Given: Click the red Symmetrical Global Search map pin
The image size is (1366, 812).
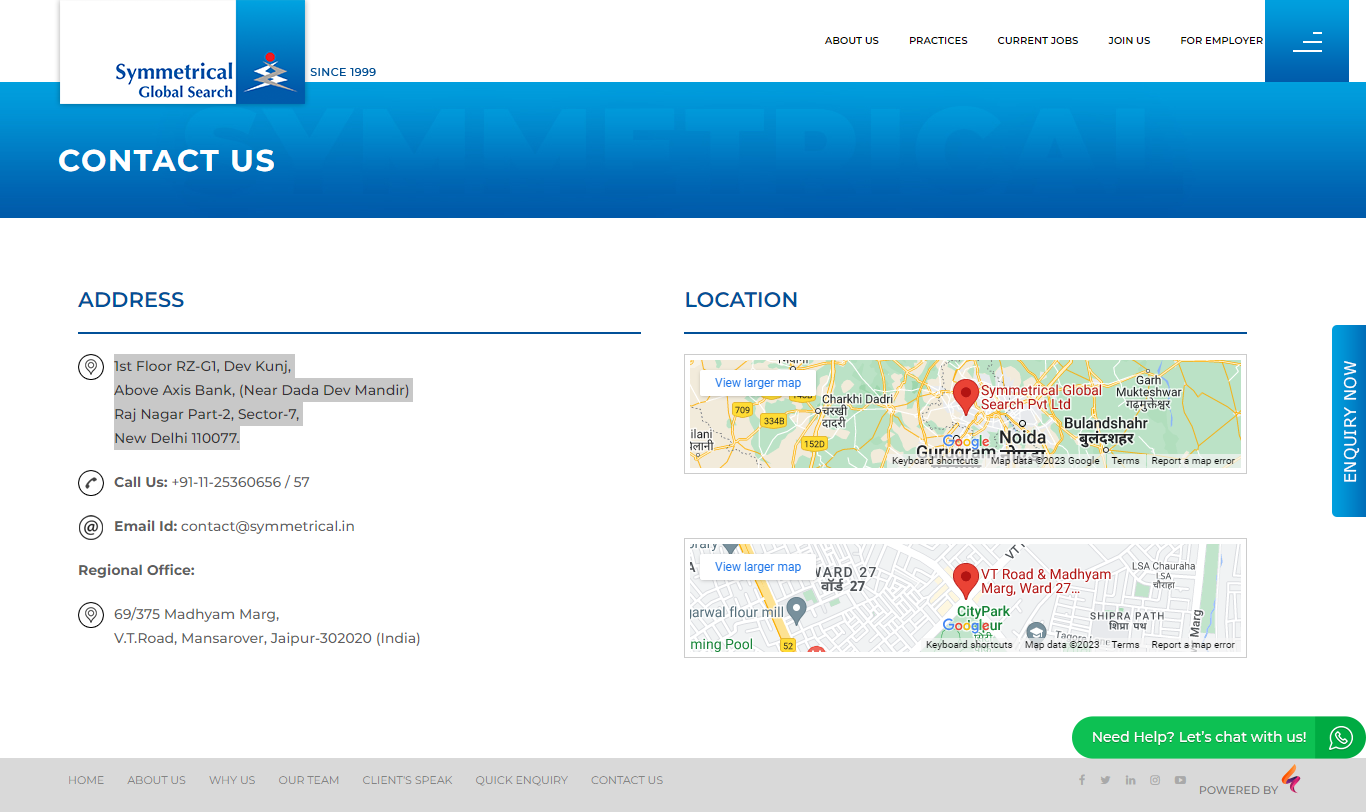Looking at the screenshot, I should 965,396.
